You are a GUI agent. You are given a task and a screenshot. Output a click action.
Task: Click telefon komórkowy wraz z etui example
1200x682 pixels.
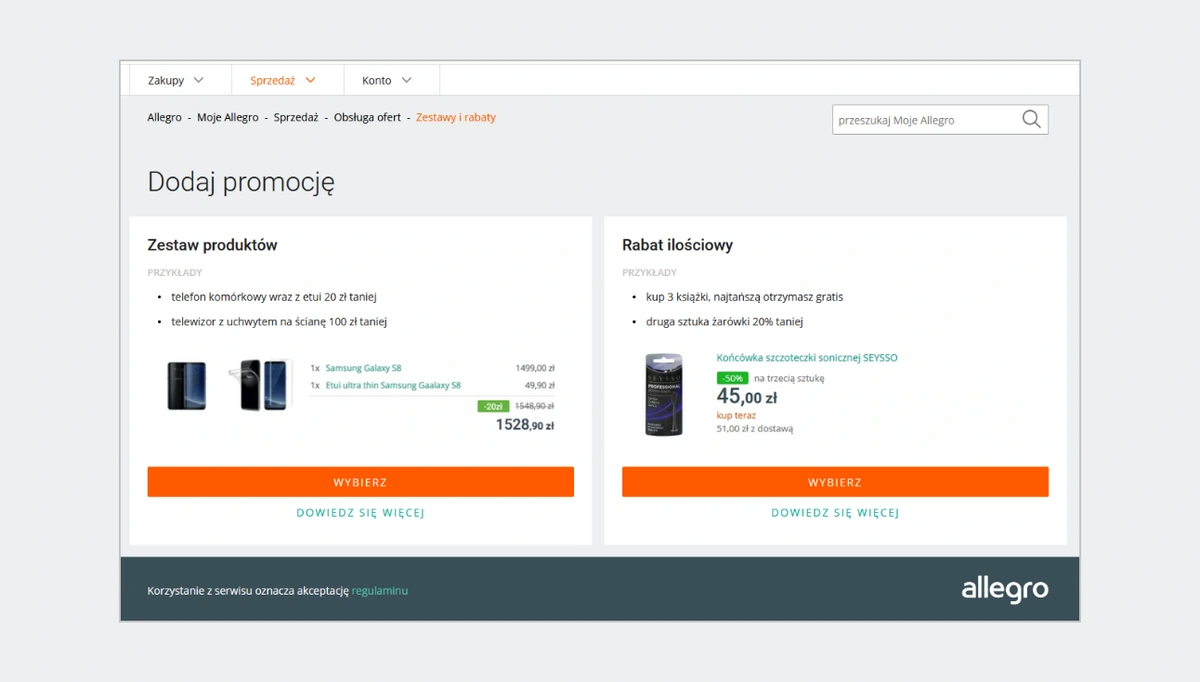[274, 297]
